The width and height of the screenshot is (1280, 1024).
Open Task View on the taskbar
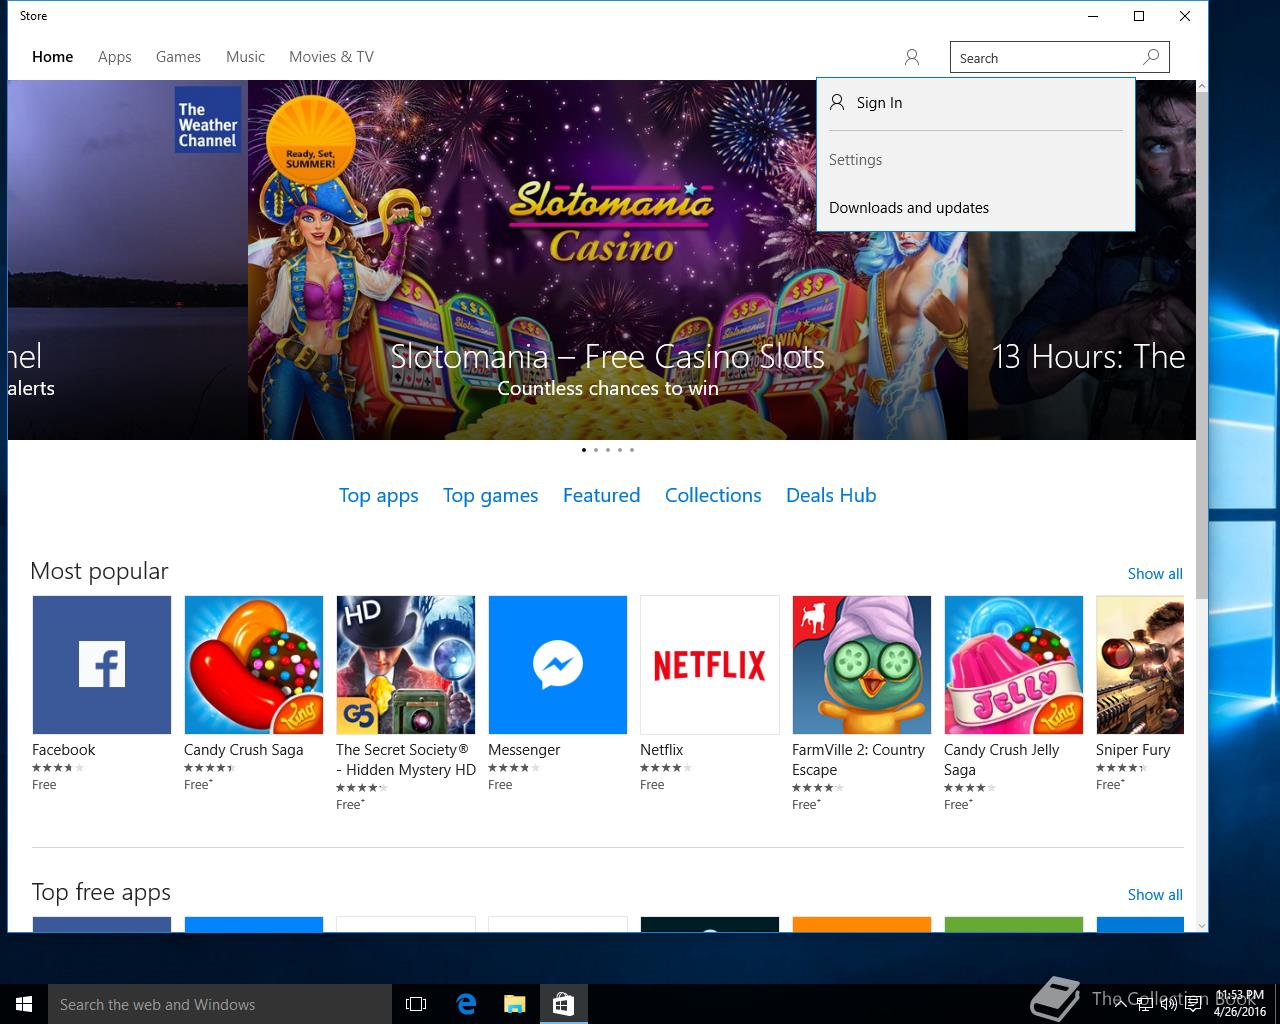click(x=416, y=1004)
